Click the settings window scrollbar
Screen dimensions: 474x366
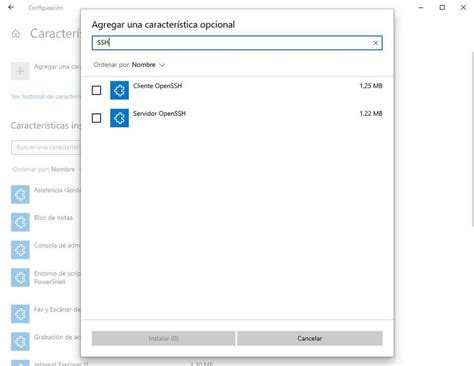[472, 139]
